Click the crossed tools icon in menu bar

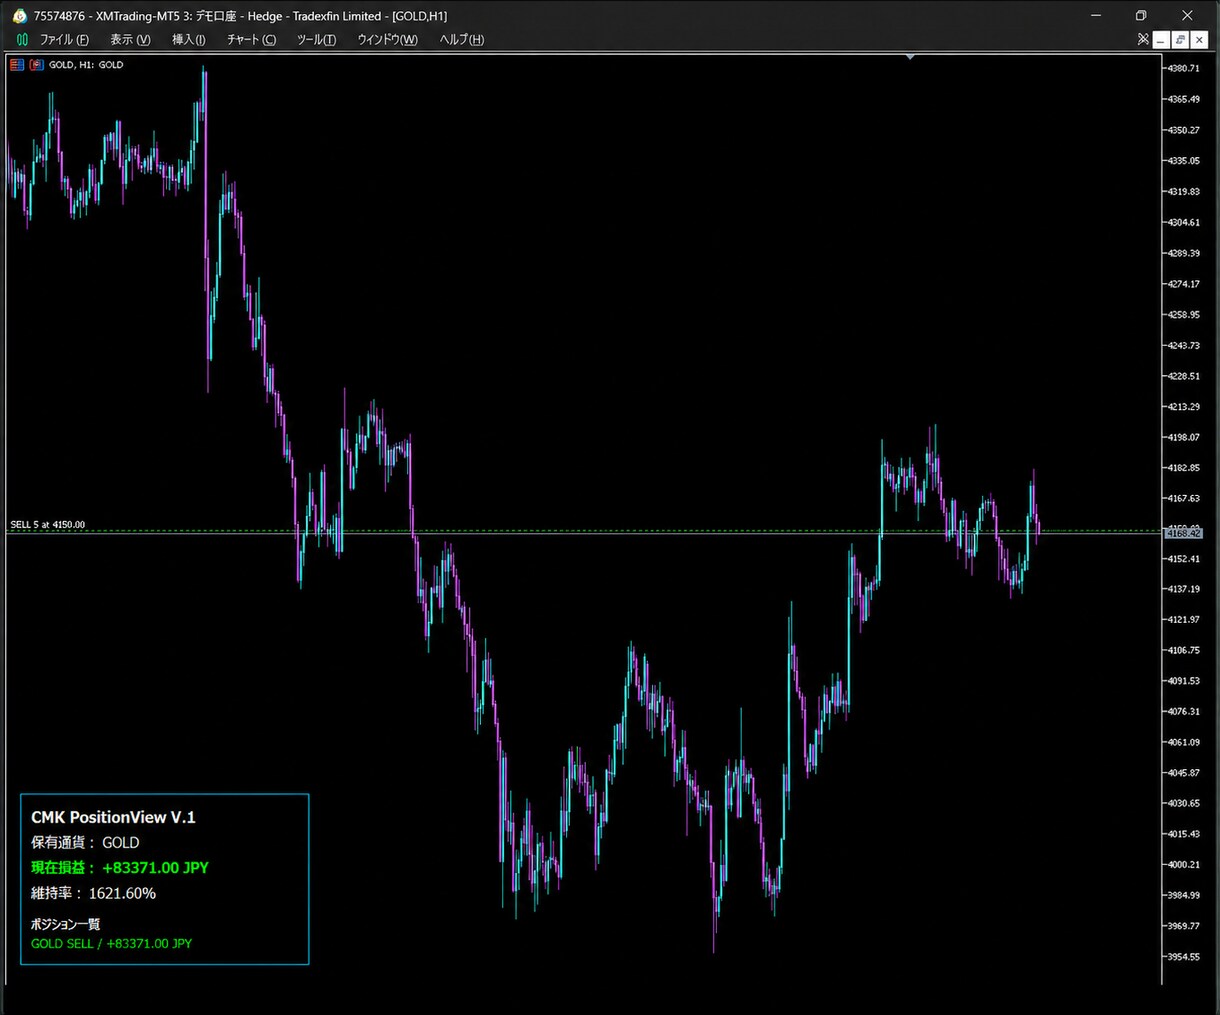pyautogui.click(x=1143, y=39)
